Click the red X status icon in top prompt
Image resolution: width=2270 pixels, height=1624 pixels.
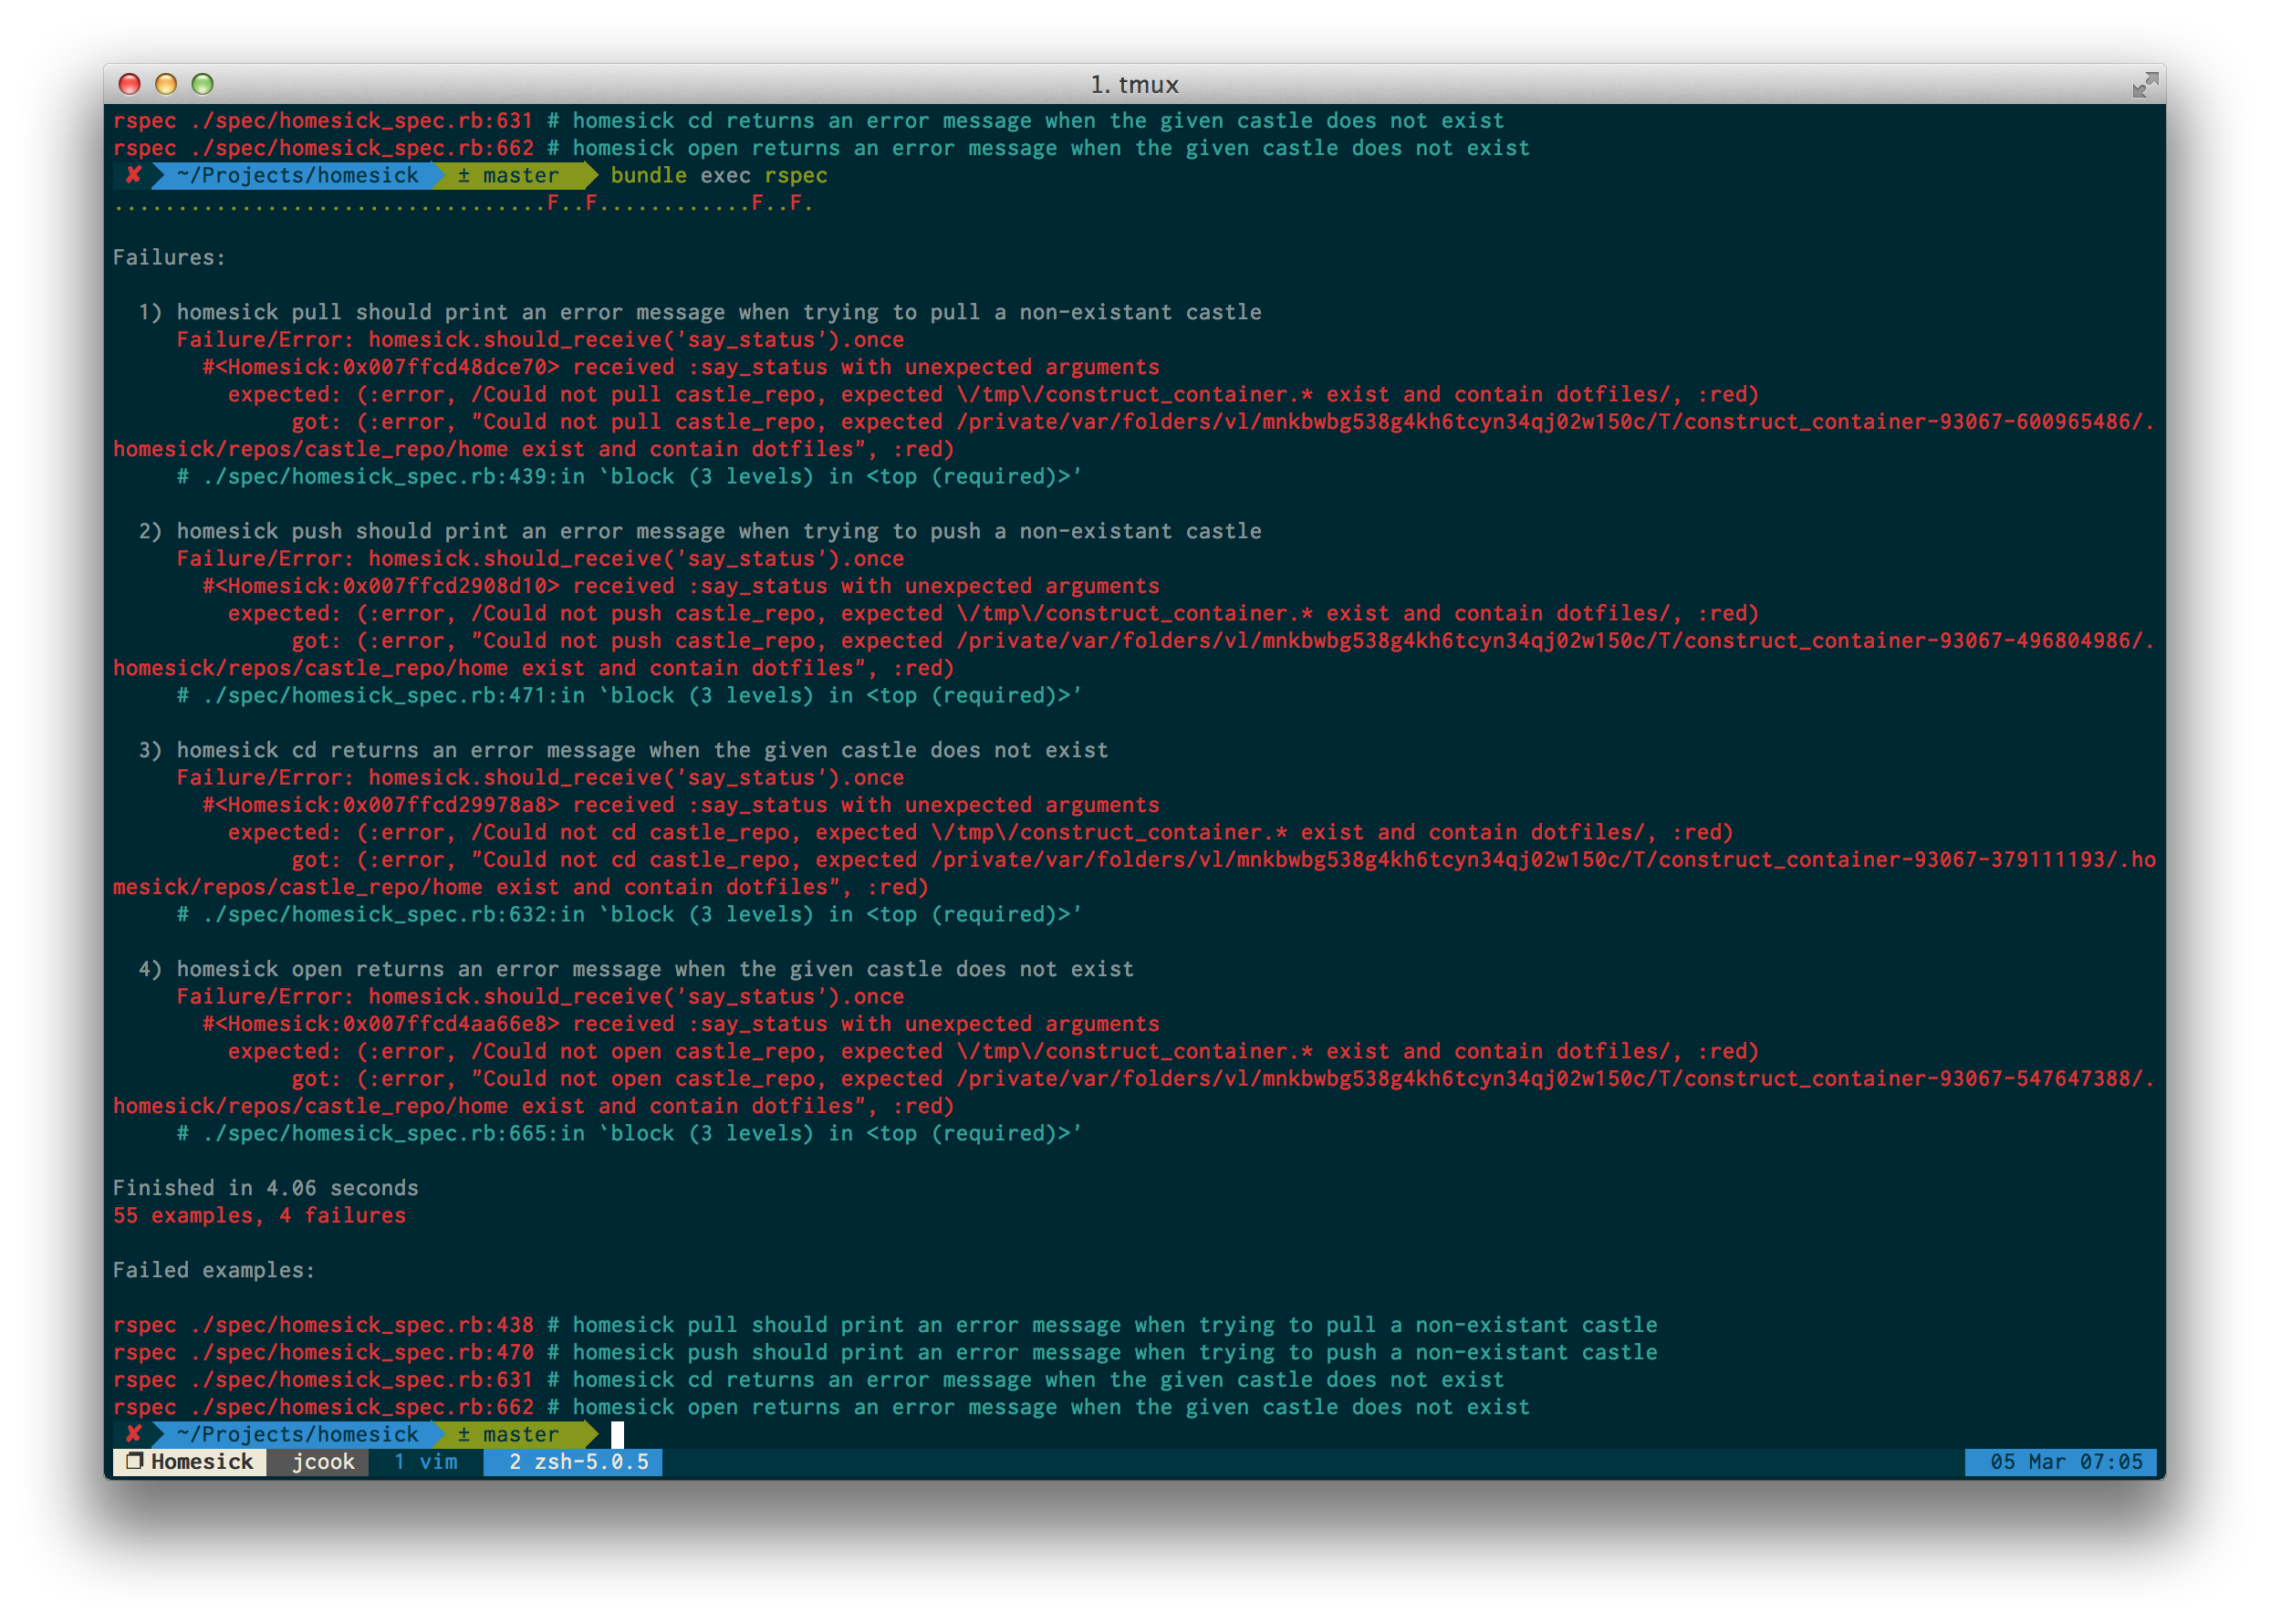133,175
